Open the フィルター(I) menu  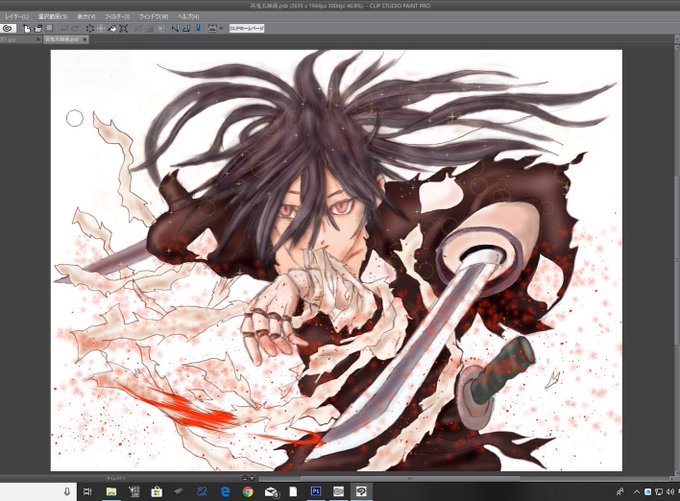(x=117, y=16)
